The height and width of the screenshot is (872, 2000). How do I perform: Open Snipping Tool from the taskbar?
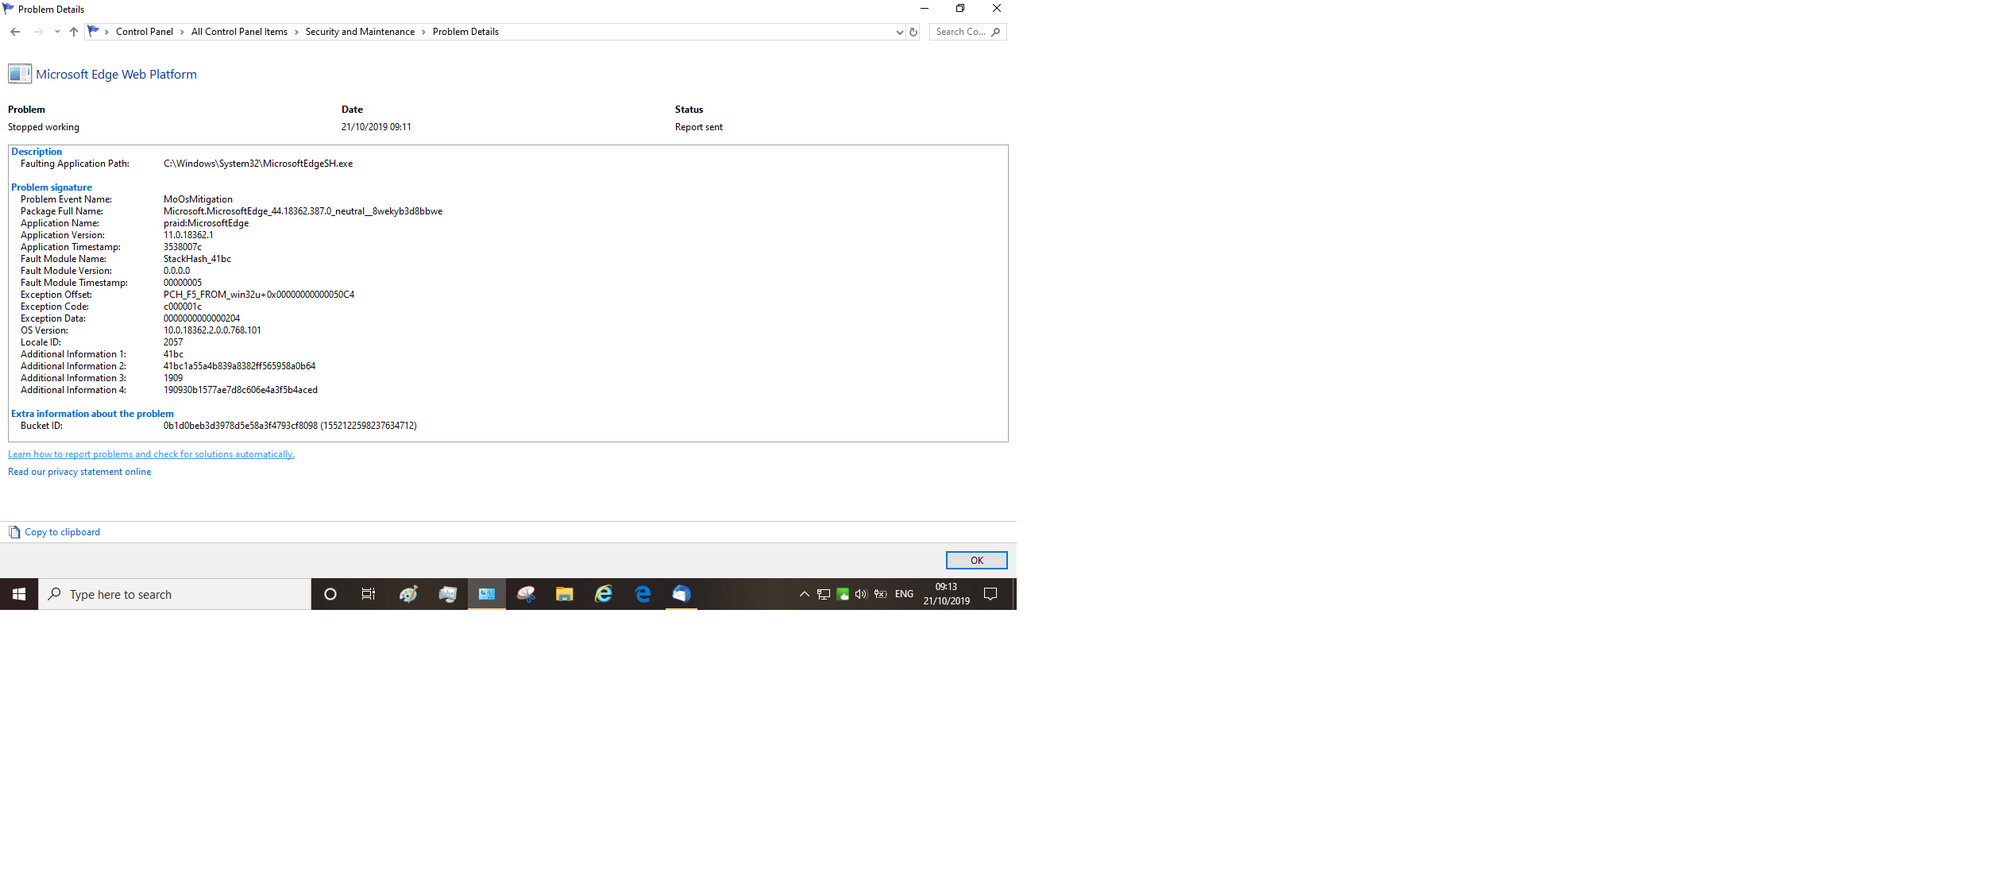[526, 594]
